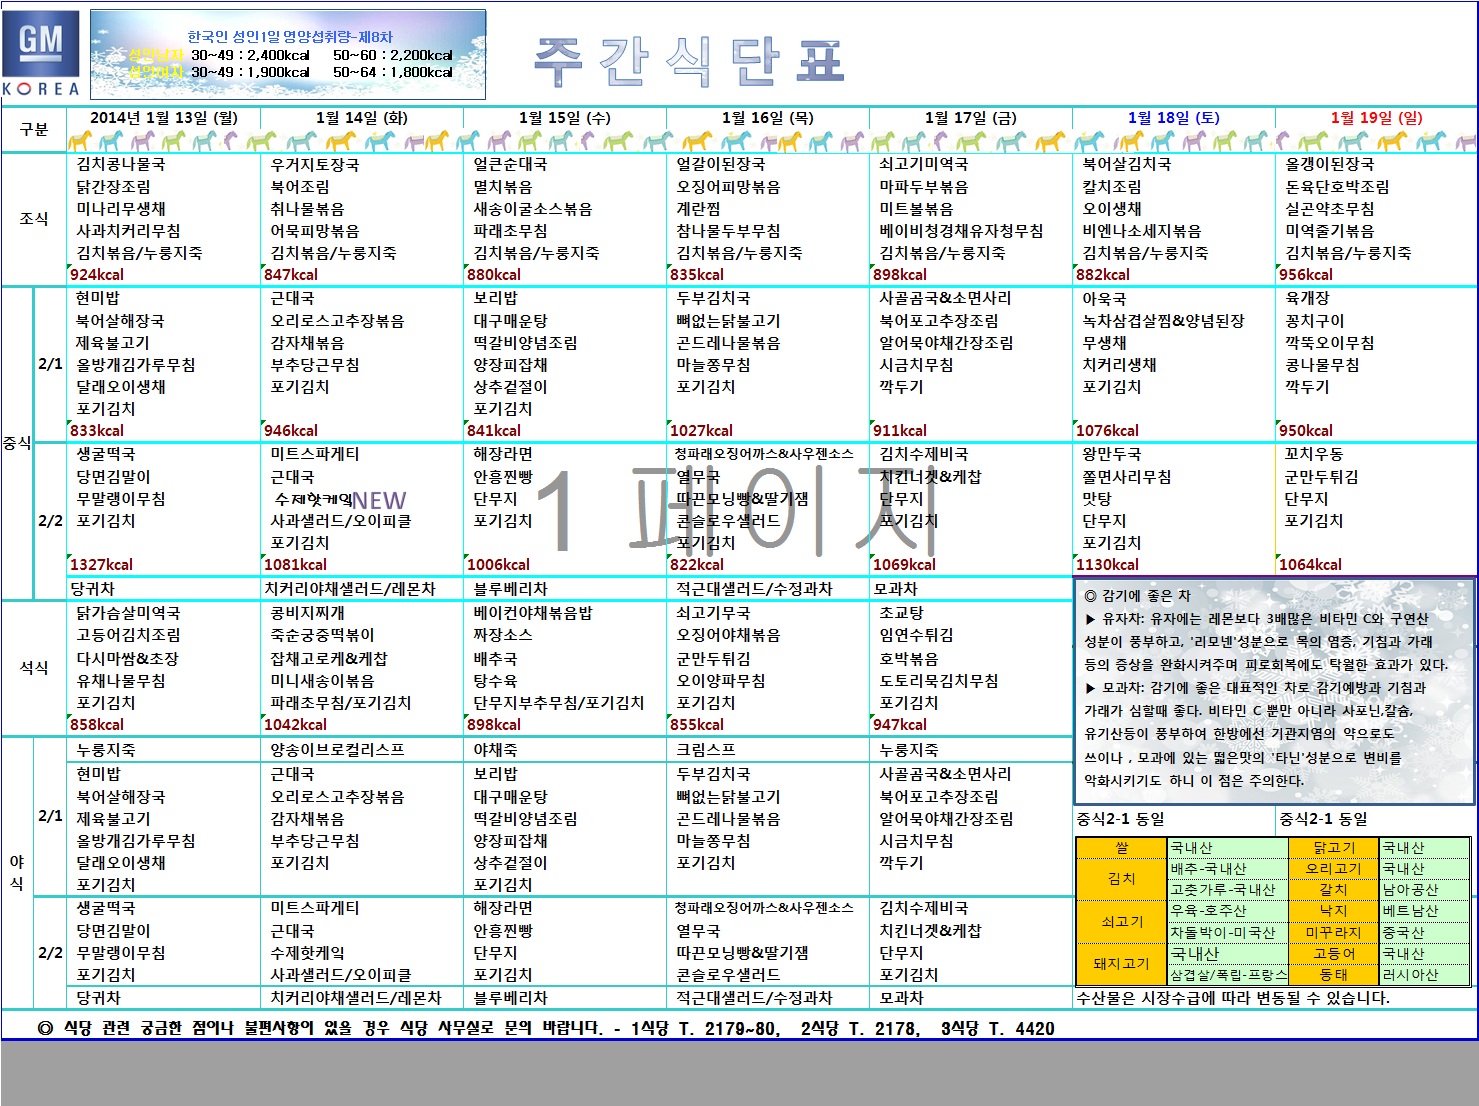
Task: Select the yellow 쇠고기 origin cell
Action: 1121,921
